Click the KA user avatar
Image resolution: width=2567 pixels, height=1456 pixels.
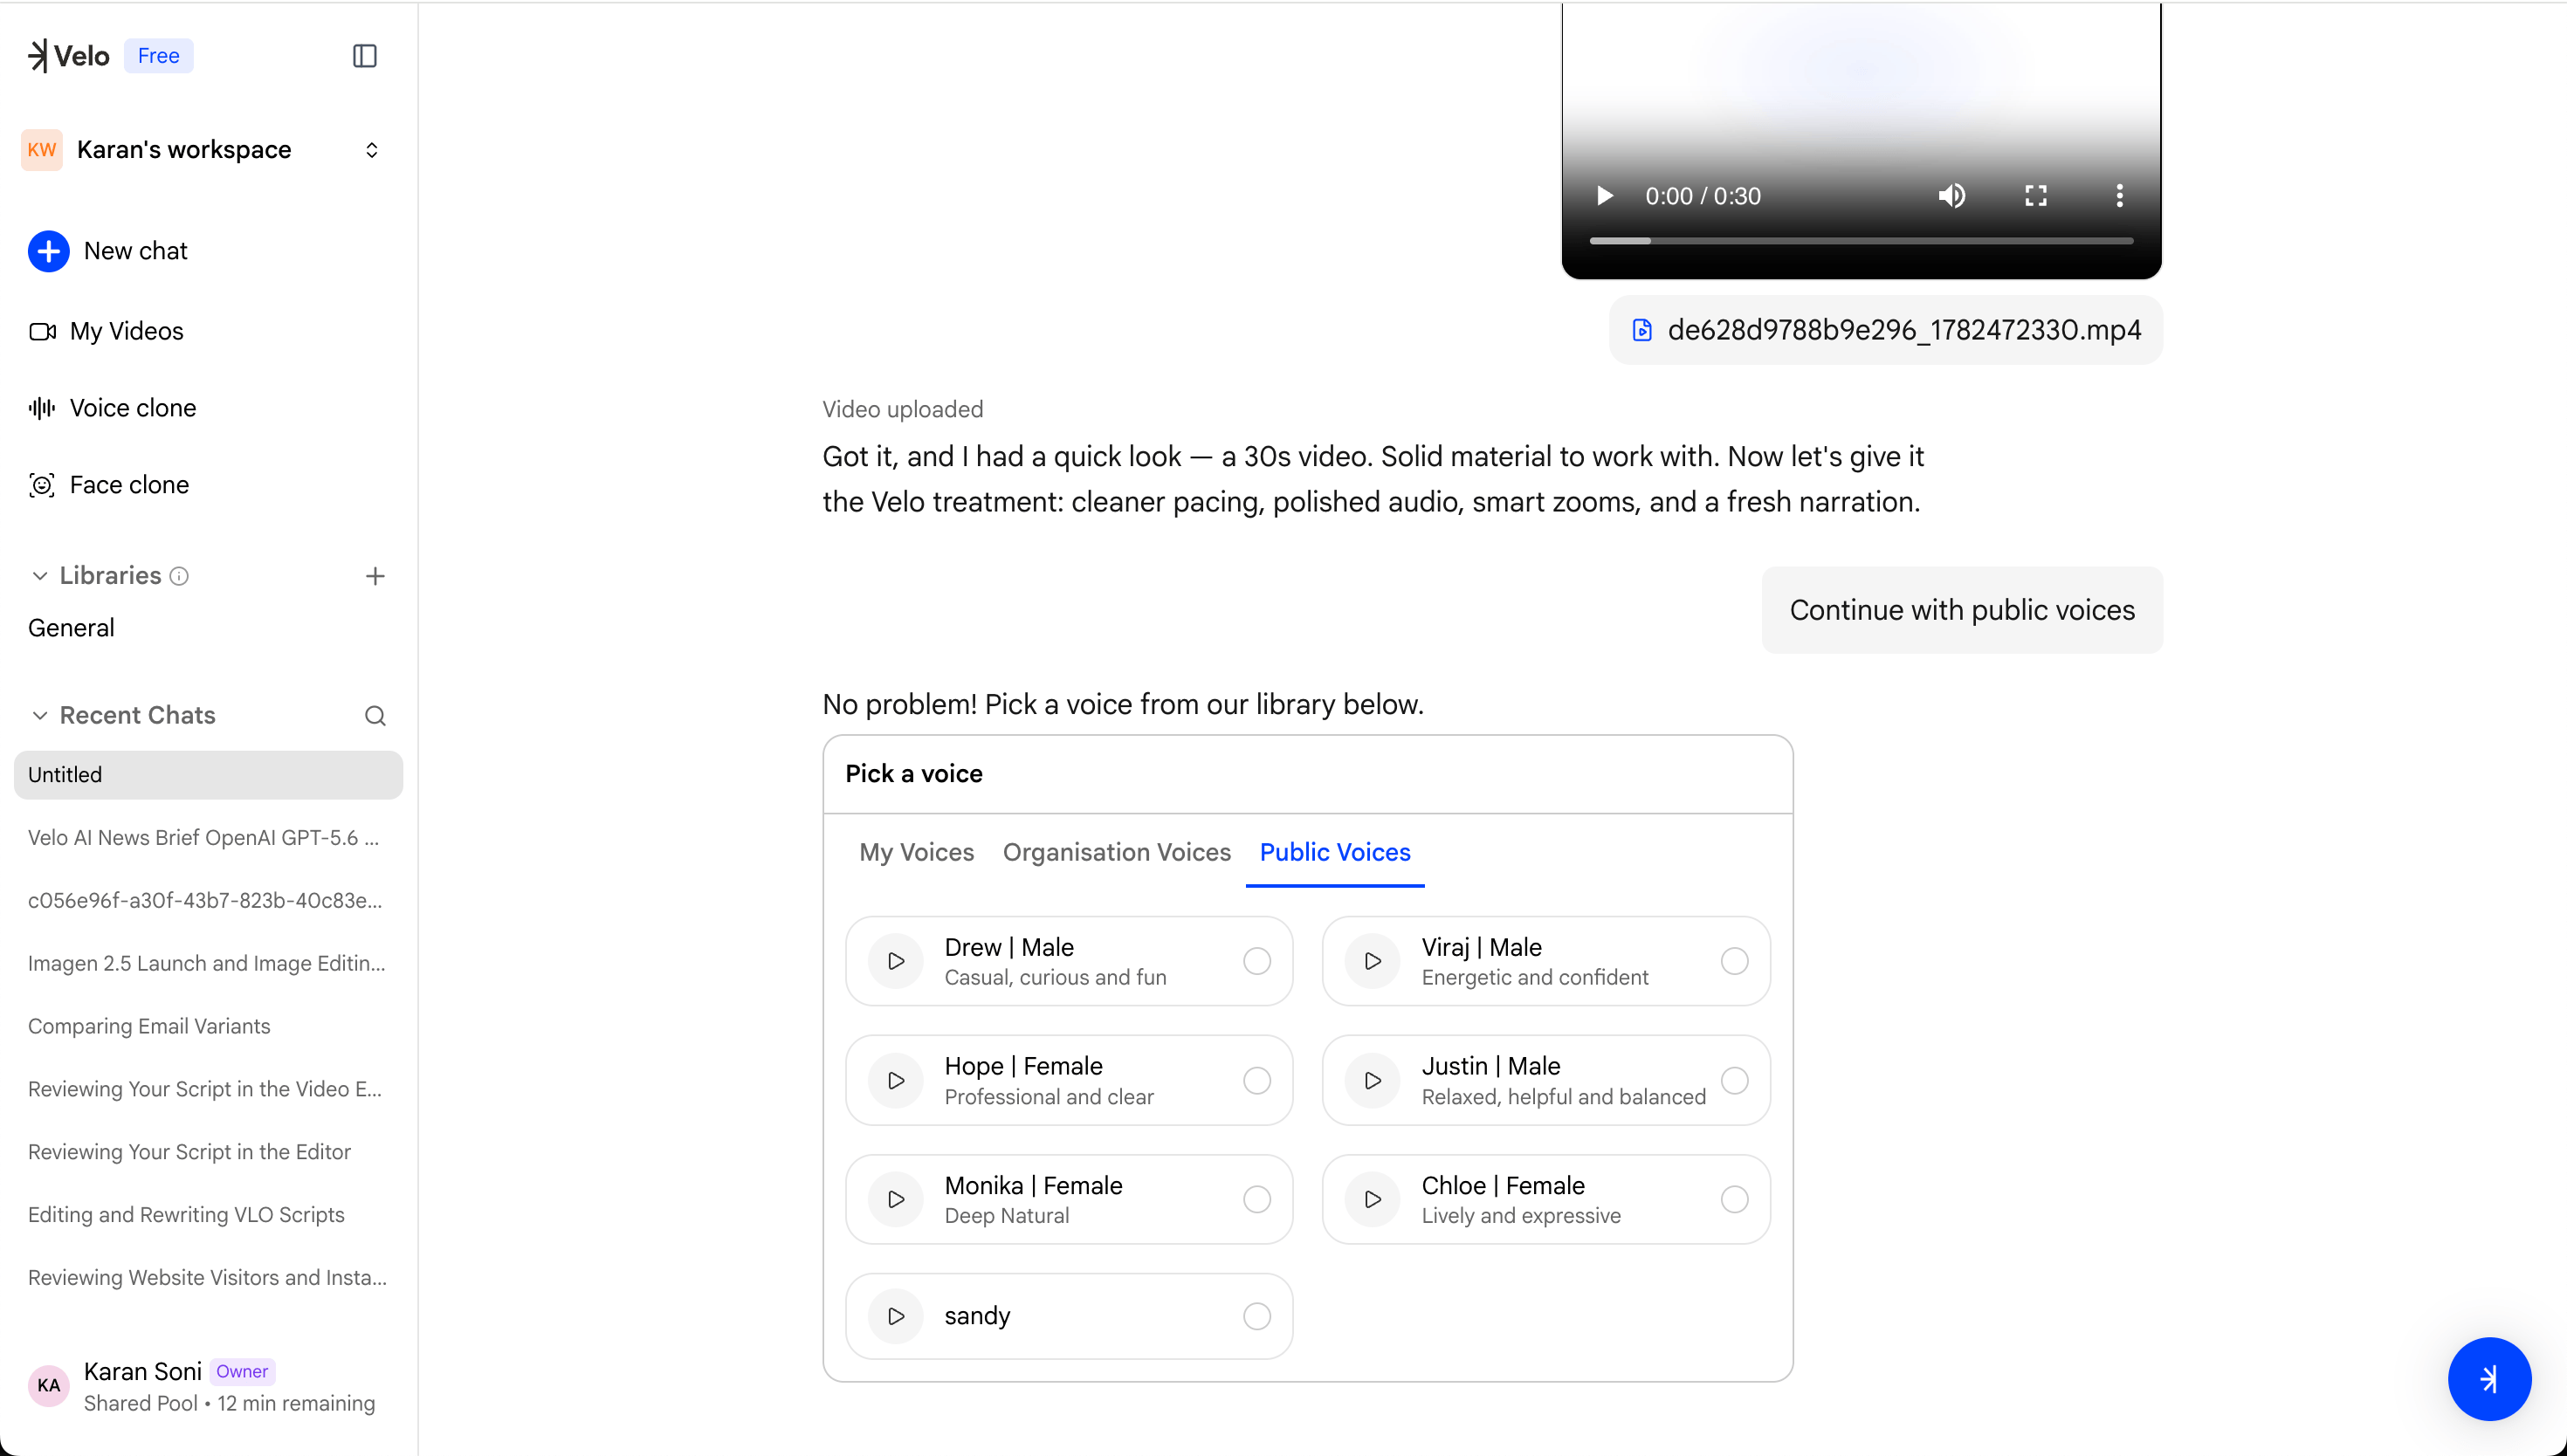48,1386
